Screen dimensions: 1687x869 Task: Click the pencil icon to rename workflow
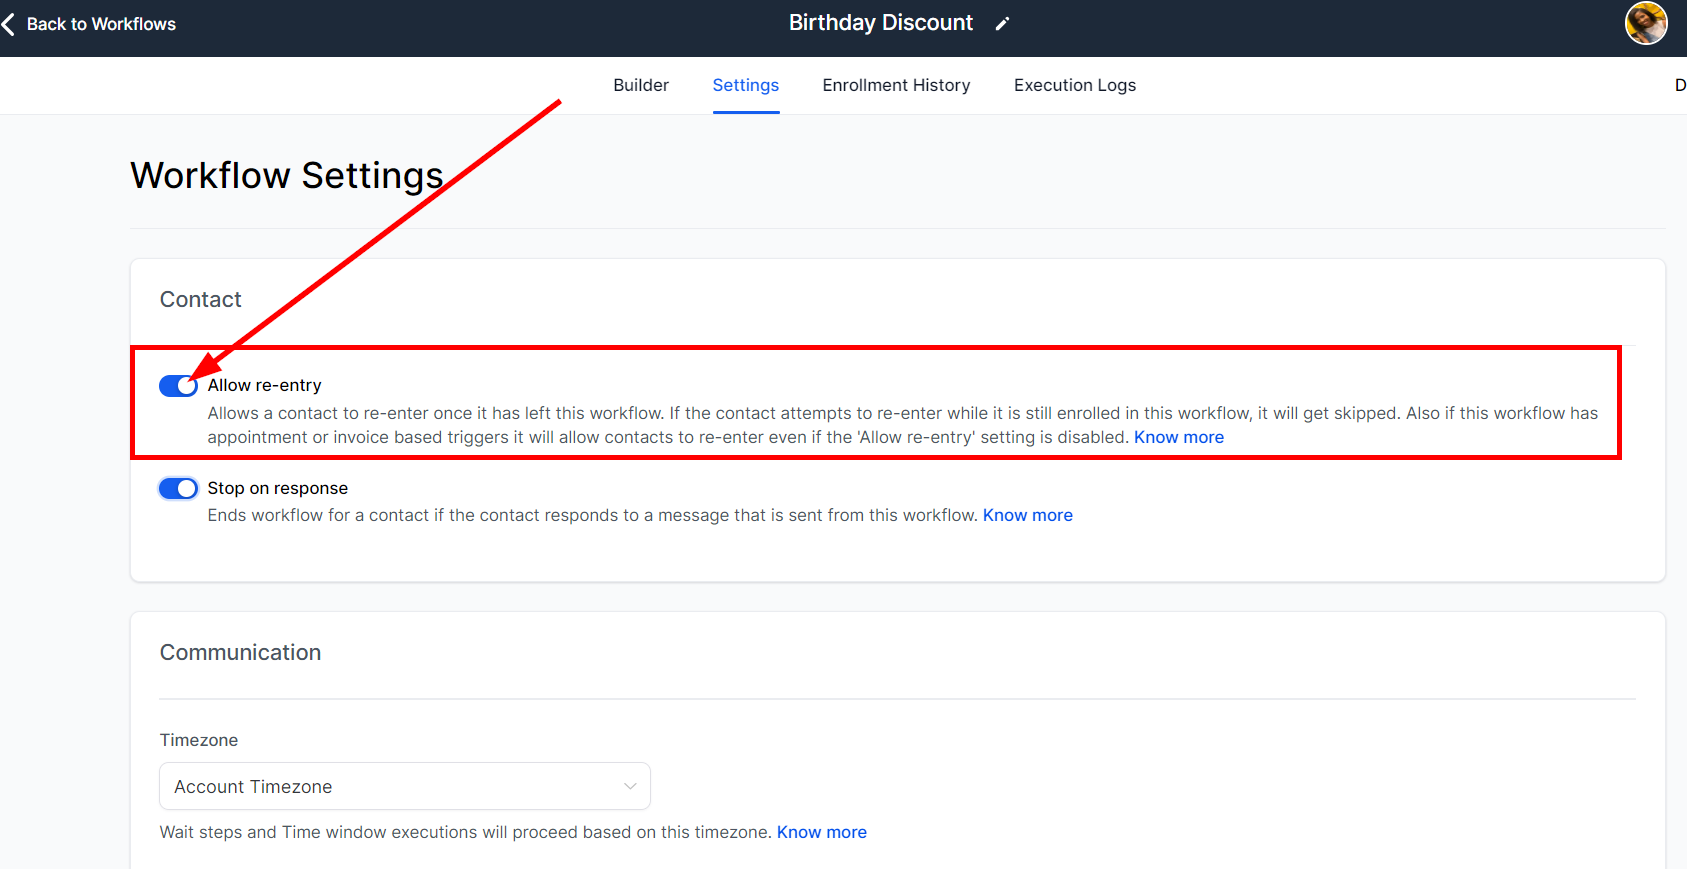click(1002, 24)
